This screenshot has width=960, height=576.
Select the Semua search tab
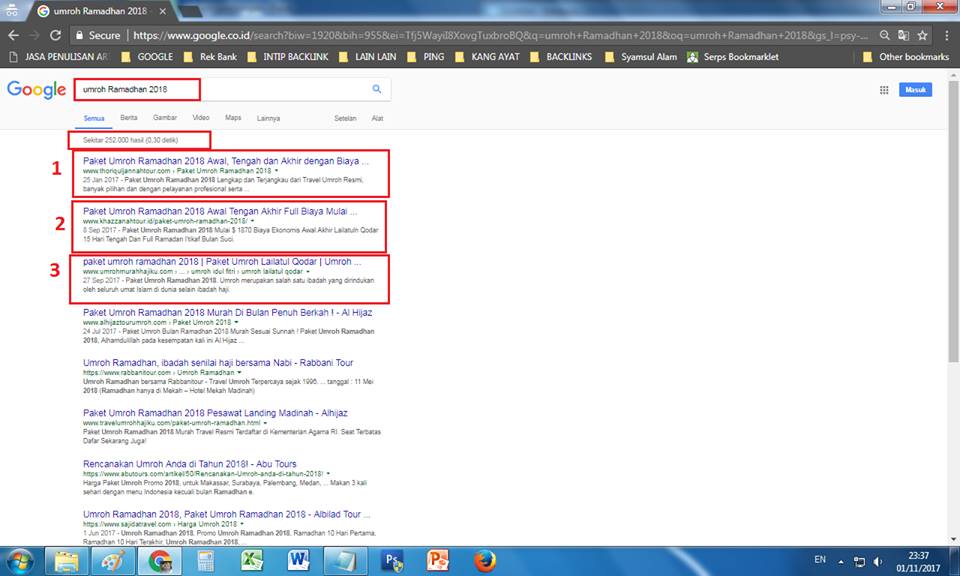(x=94, y=118)
